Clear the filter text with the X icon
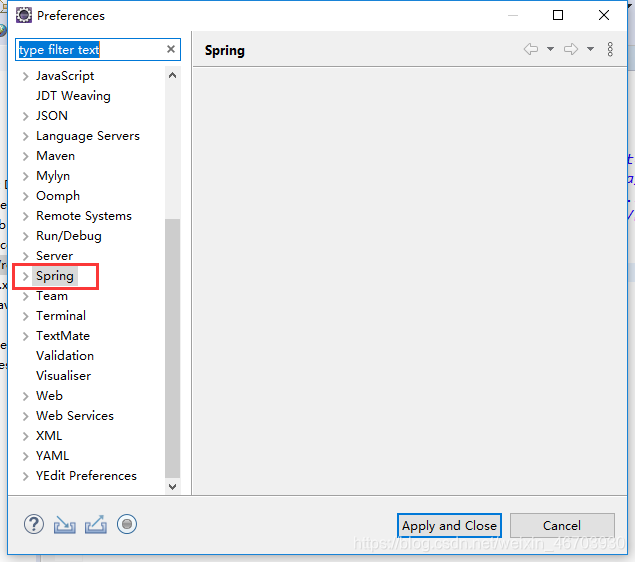 pyautogui.click(x=171, y=49)
